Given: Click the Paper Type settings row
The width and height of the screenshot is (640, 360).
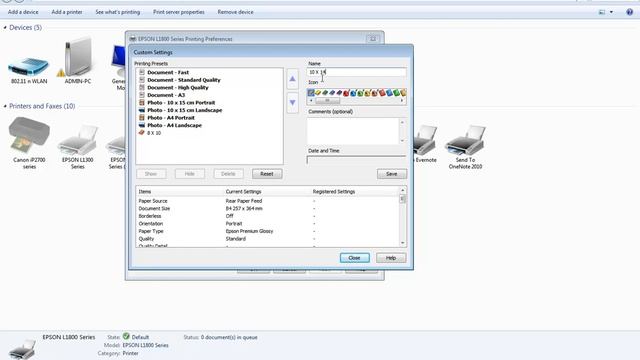Looking at the screenshot, I should tap(268, 231).
